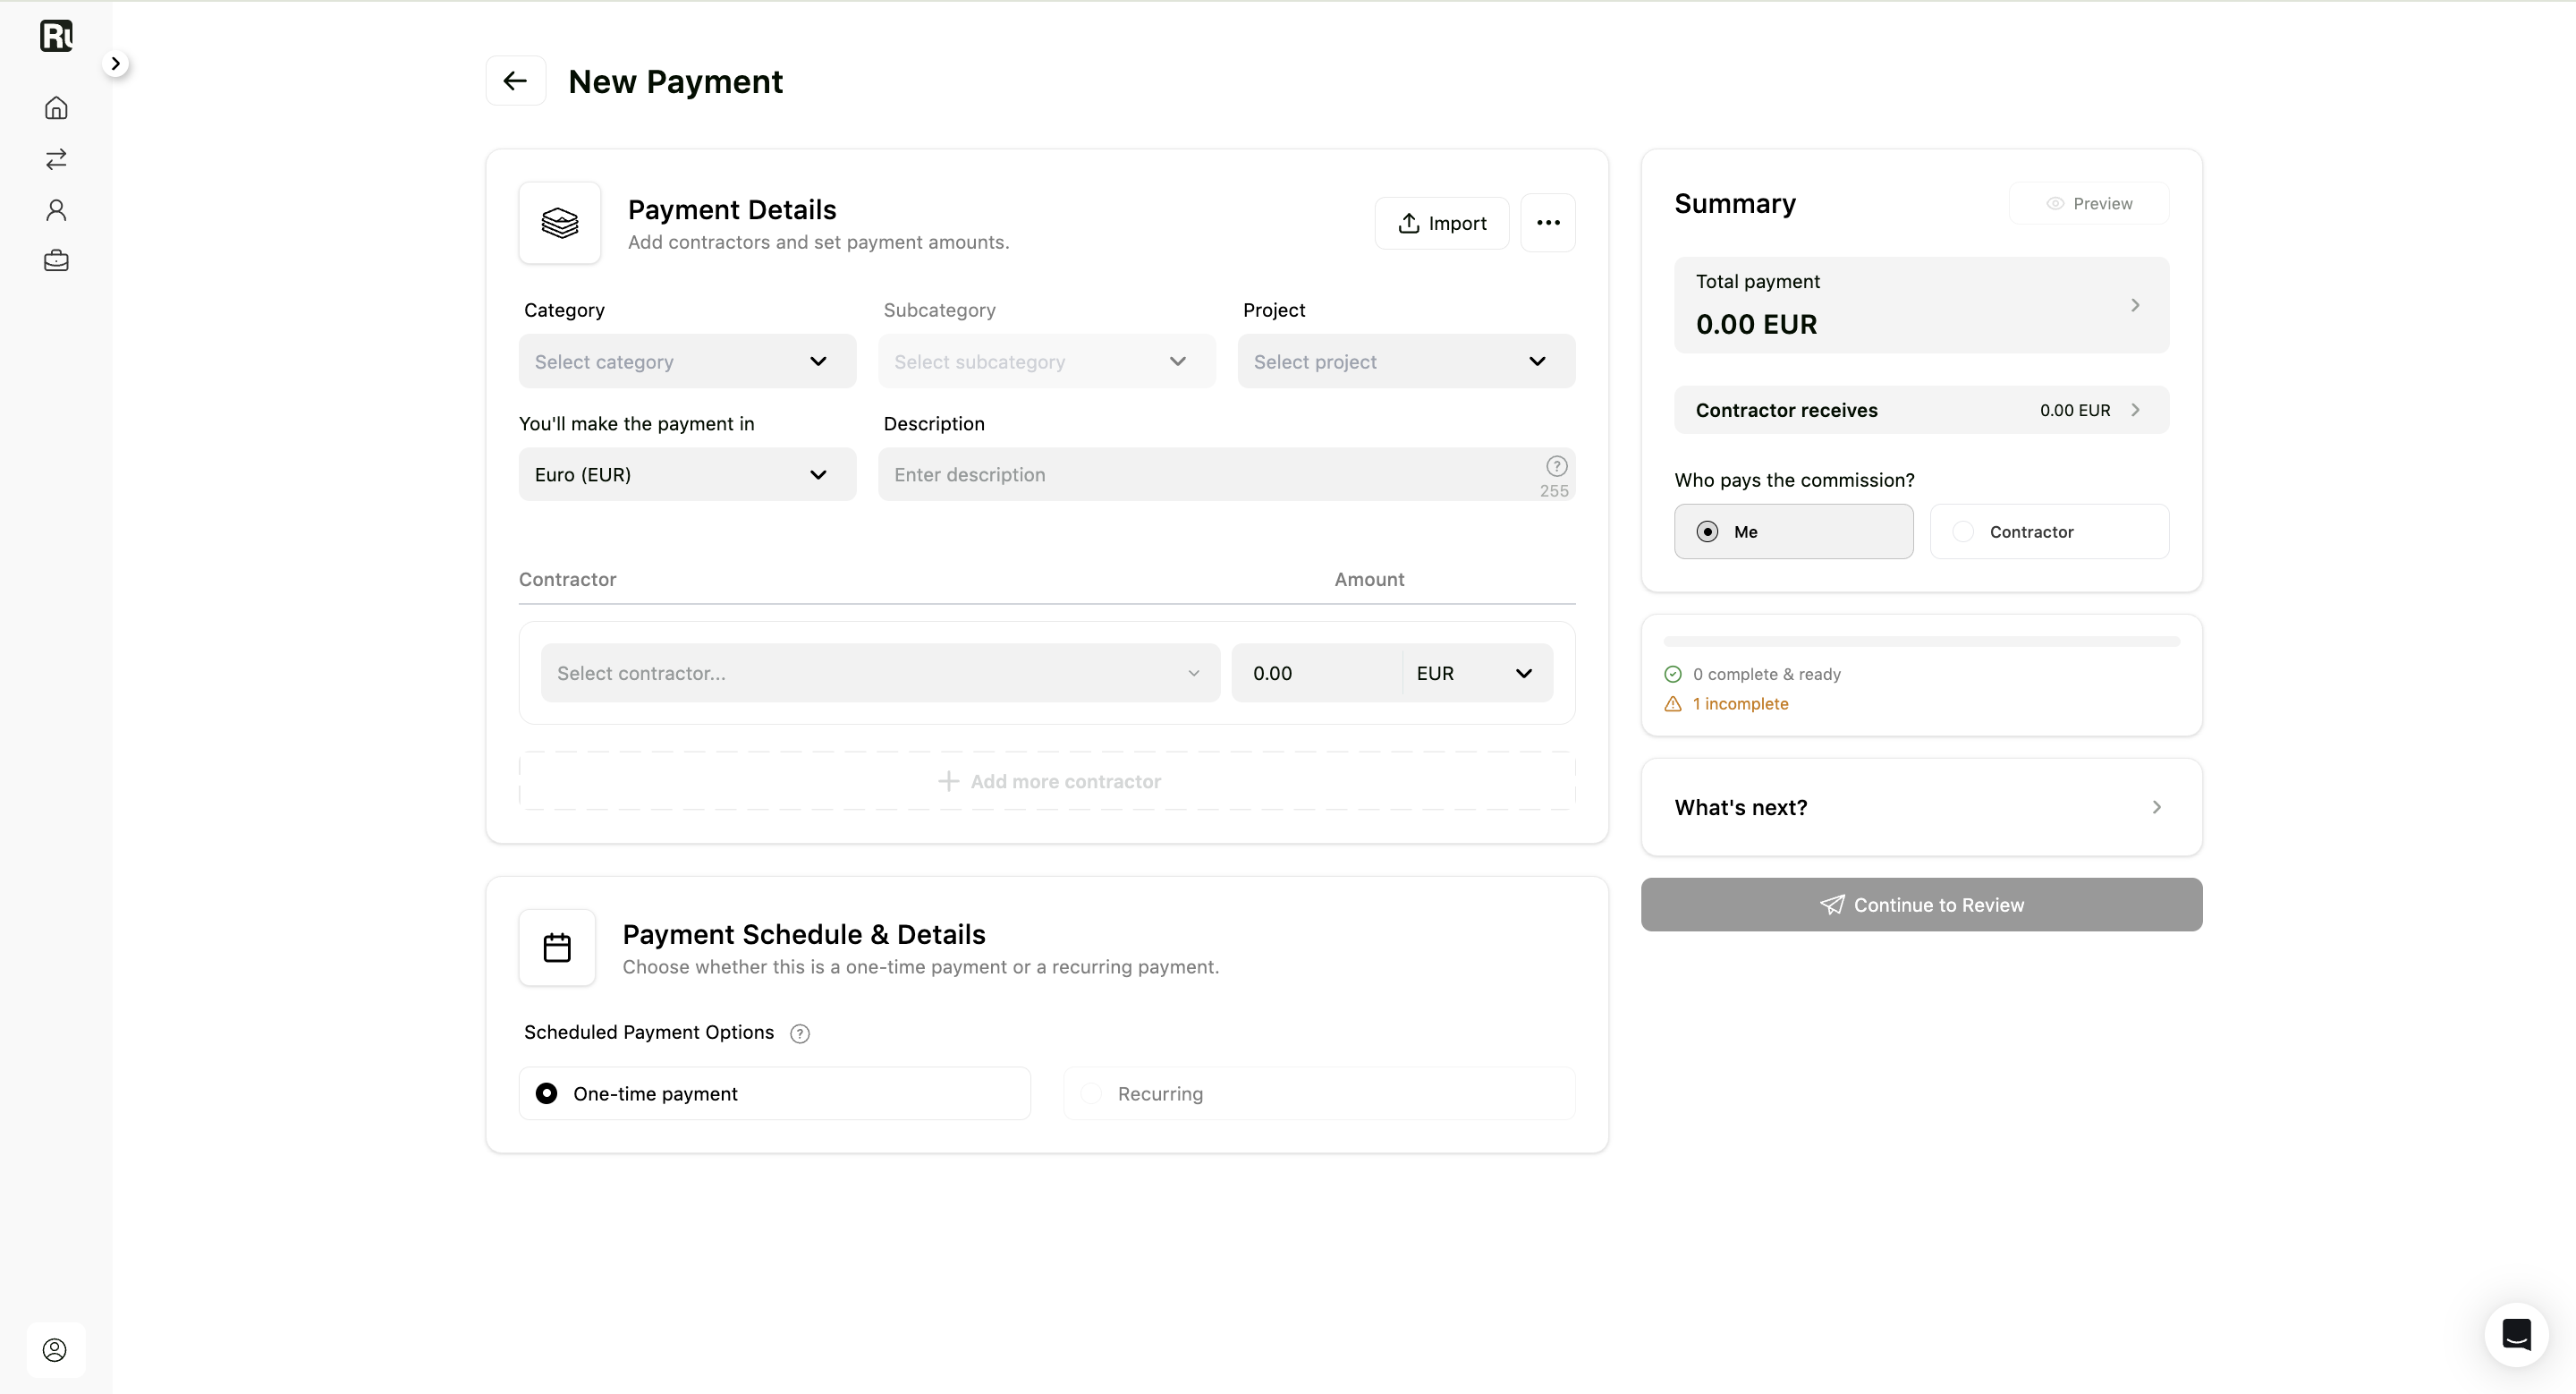
Task: Expand the sidebar with the arrow toggle
Action: (x=116, y=64)
